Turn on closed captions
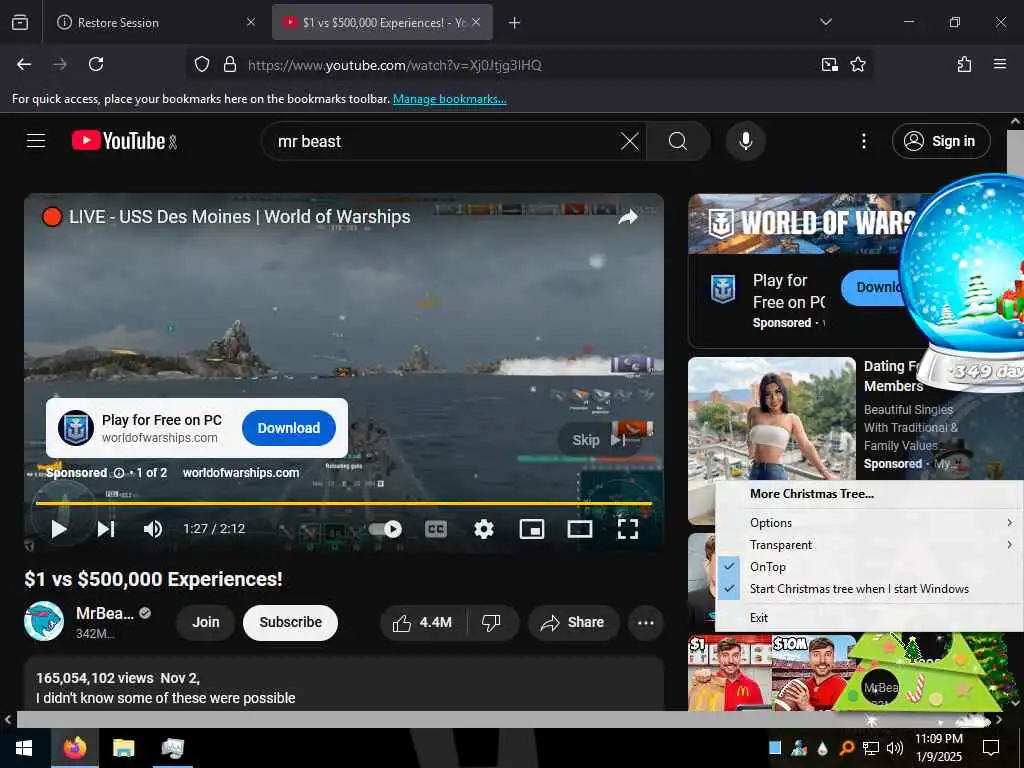The image size is (1024, 768). click(436, 528)
